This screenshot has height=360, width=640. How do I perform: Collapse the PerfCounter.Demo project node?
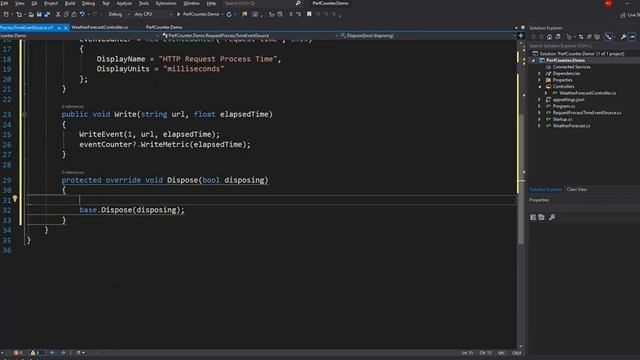click(533, 60)
